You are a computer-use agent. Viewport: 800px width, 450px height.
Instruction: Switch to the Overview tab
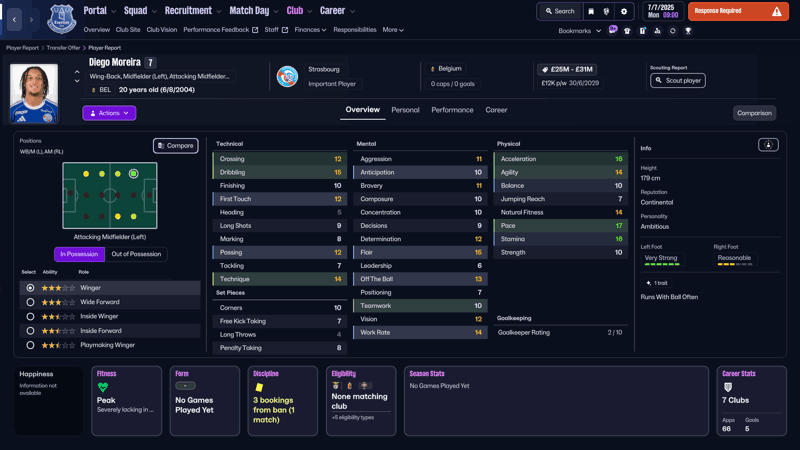click(362, 110)
